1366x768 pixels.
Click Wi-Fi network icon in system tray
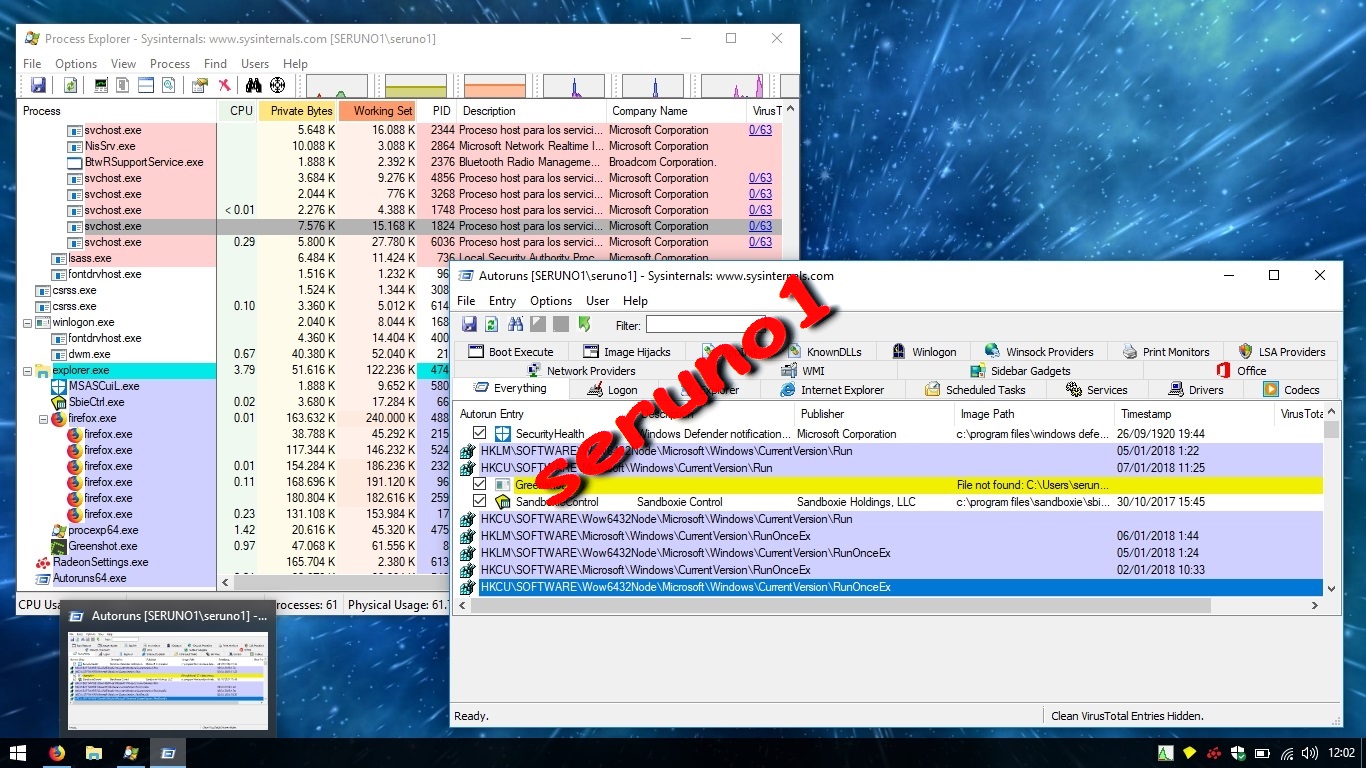[1286, 753]
